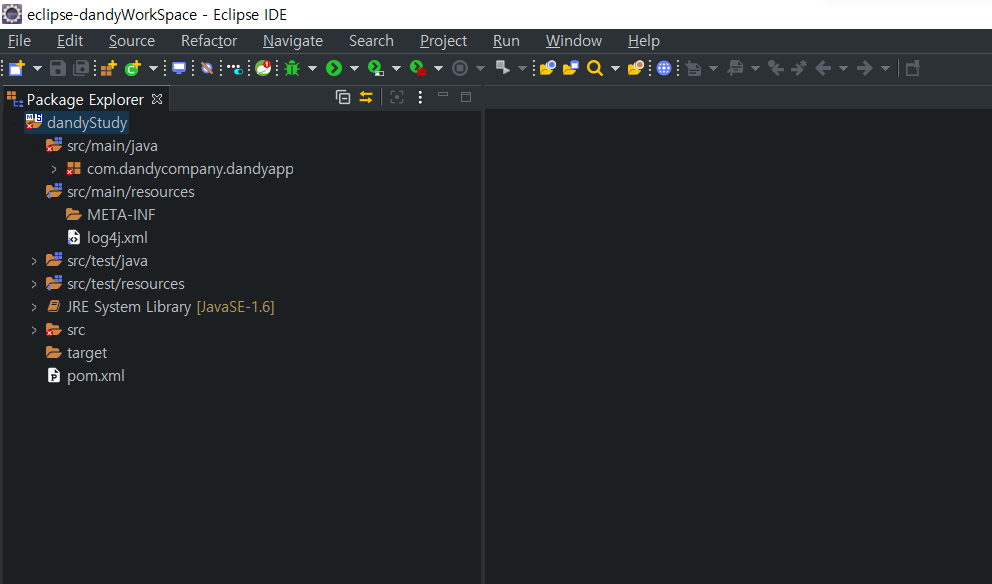
Task: Open the Refactor menu
Action: click(x=209, y=41)
